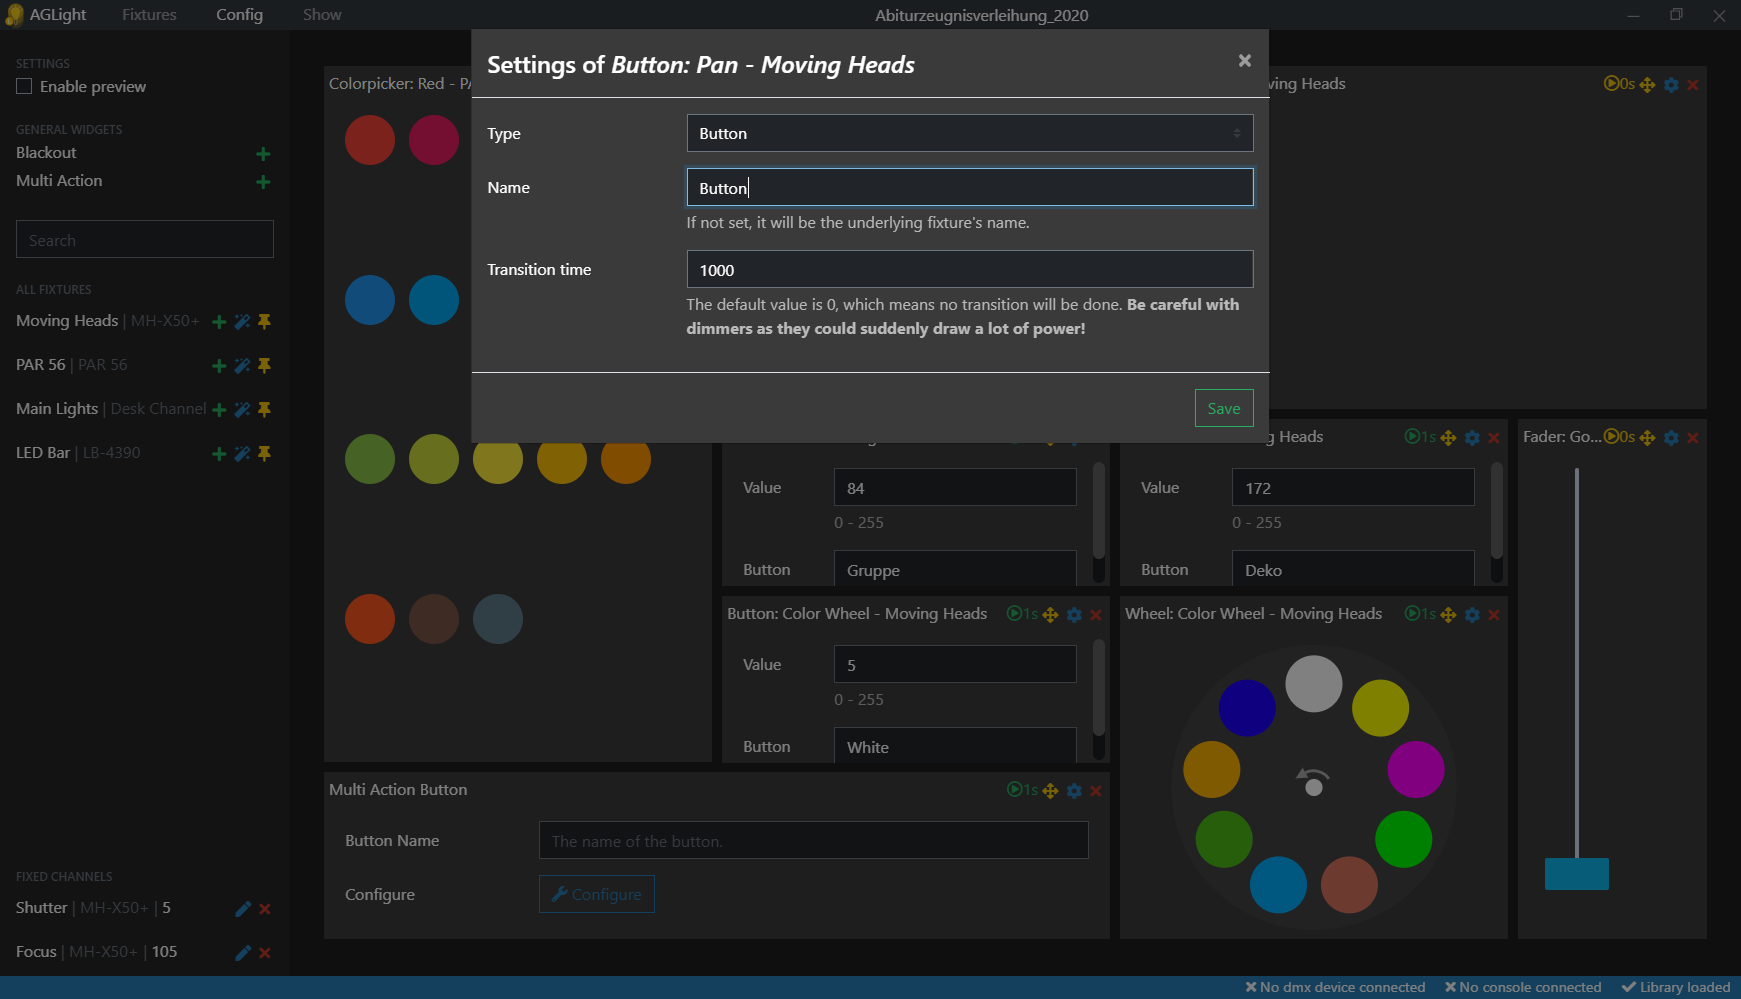Screen dimensions: 1741x999
Task: Add the Blackout widget with plus icon
Action: coord(263,154)
